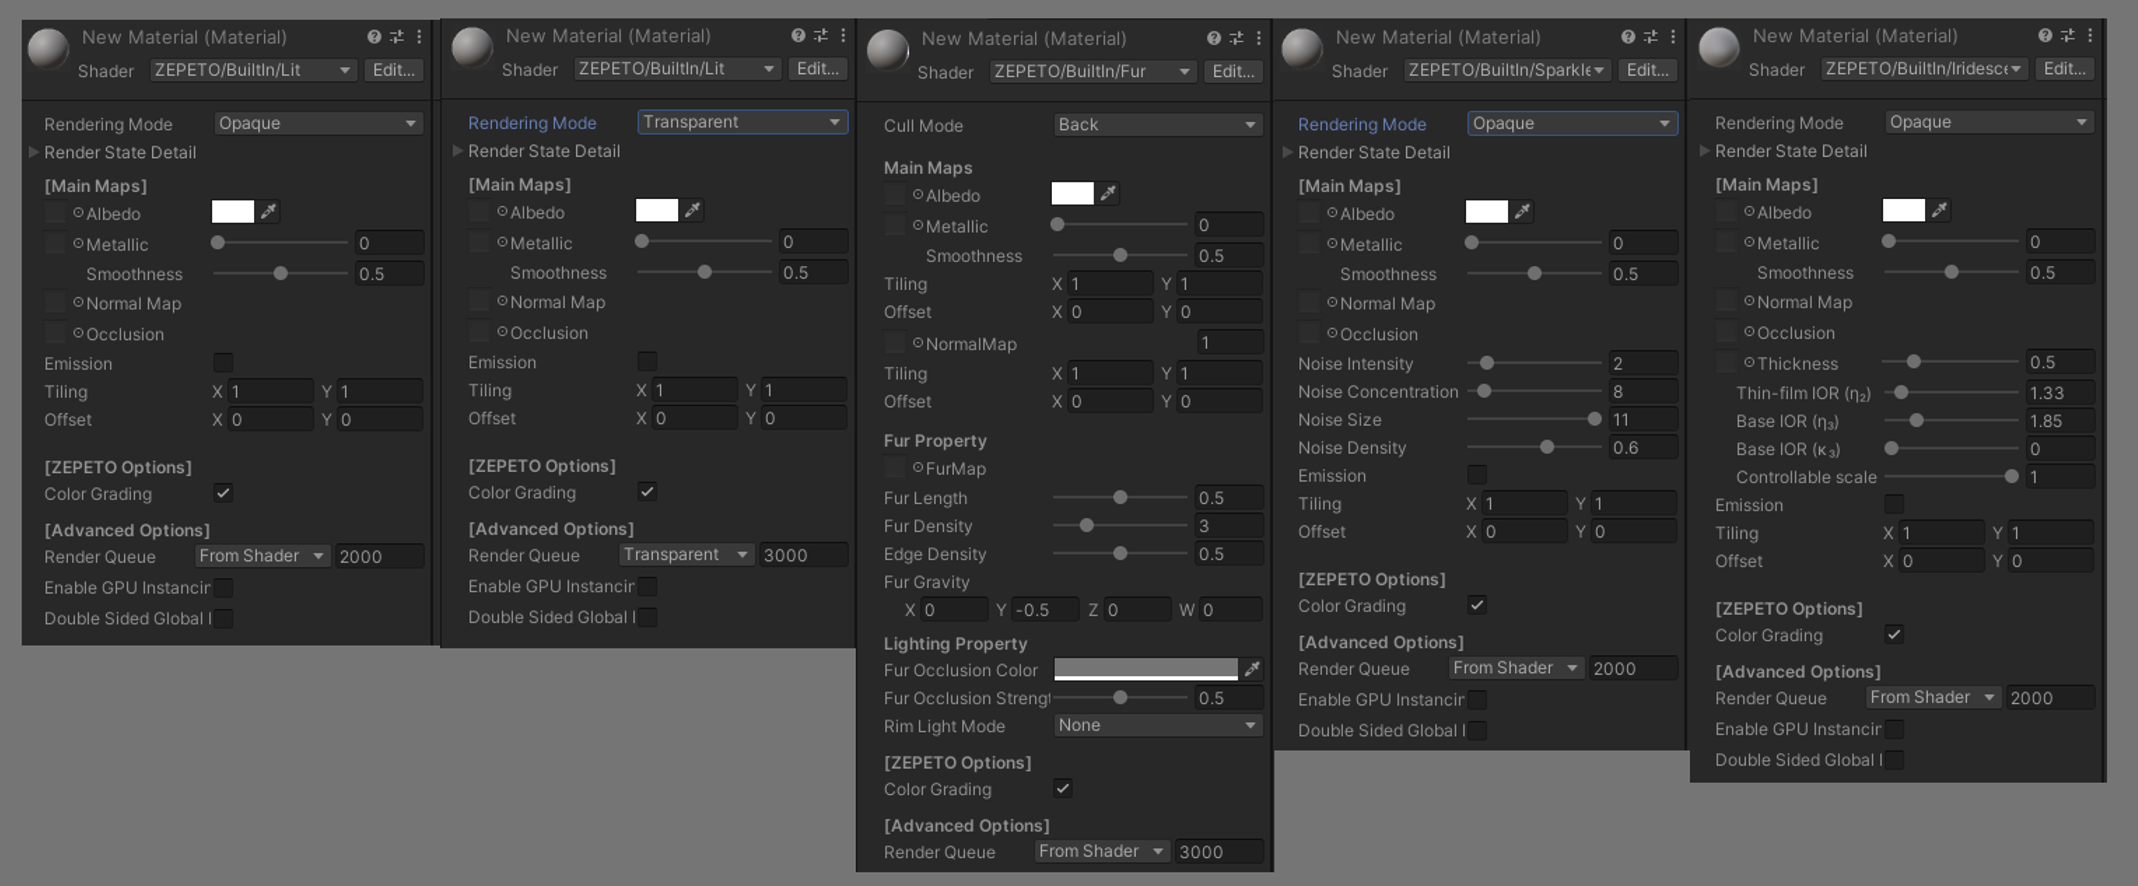The width and height of the screenshot is (2138, 886).
Task: Enable Double Sided Global Illumination in Lit Transparent panel
Action: pos(647,616)
